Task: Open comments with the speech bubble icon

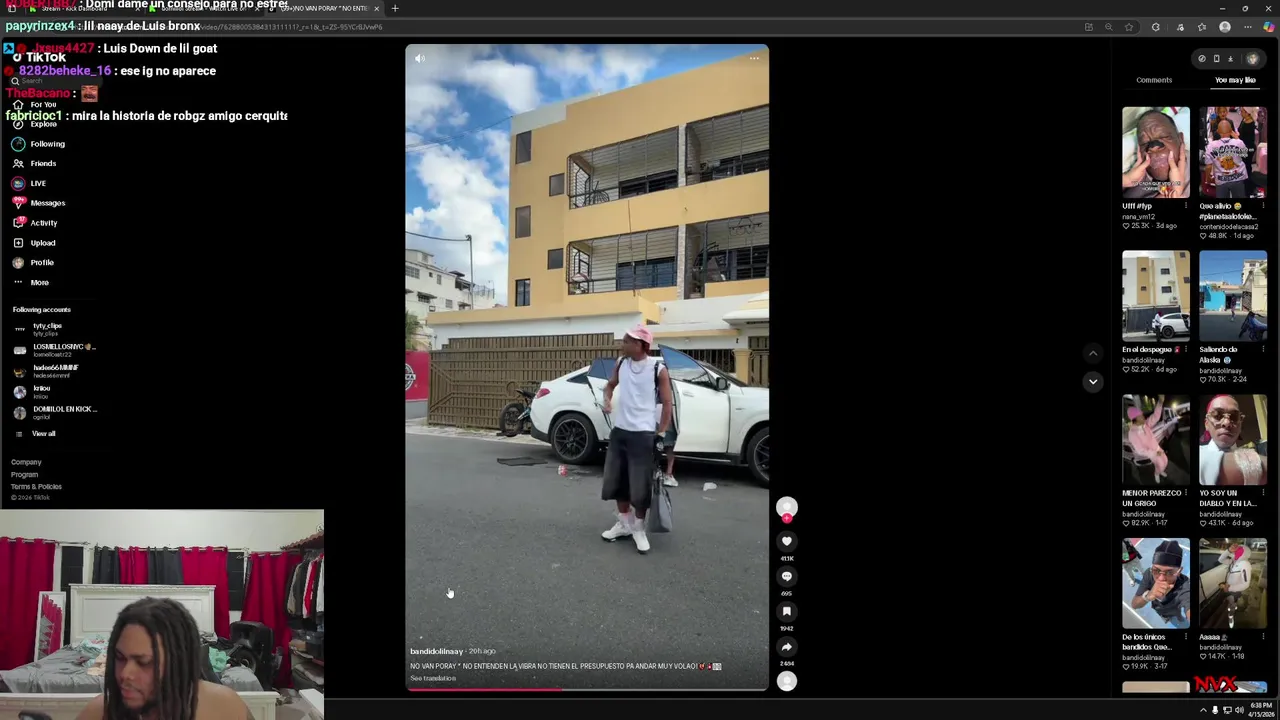Action: pyautogui.click(x=787, y=576)
